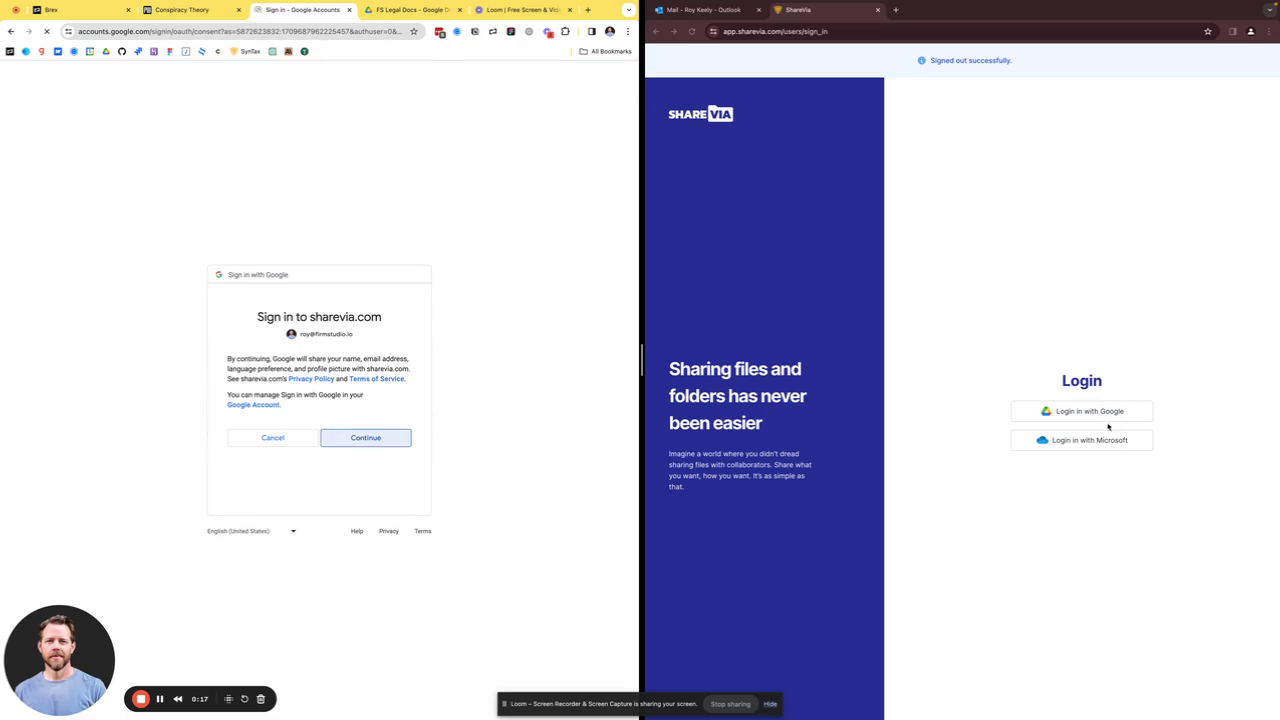This screenshot has height=720, width=1280.
Task: Pause the Loom recording
Action: [x=160, y=699]
